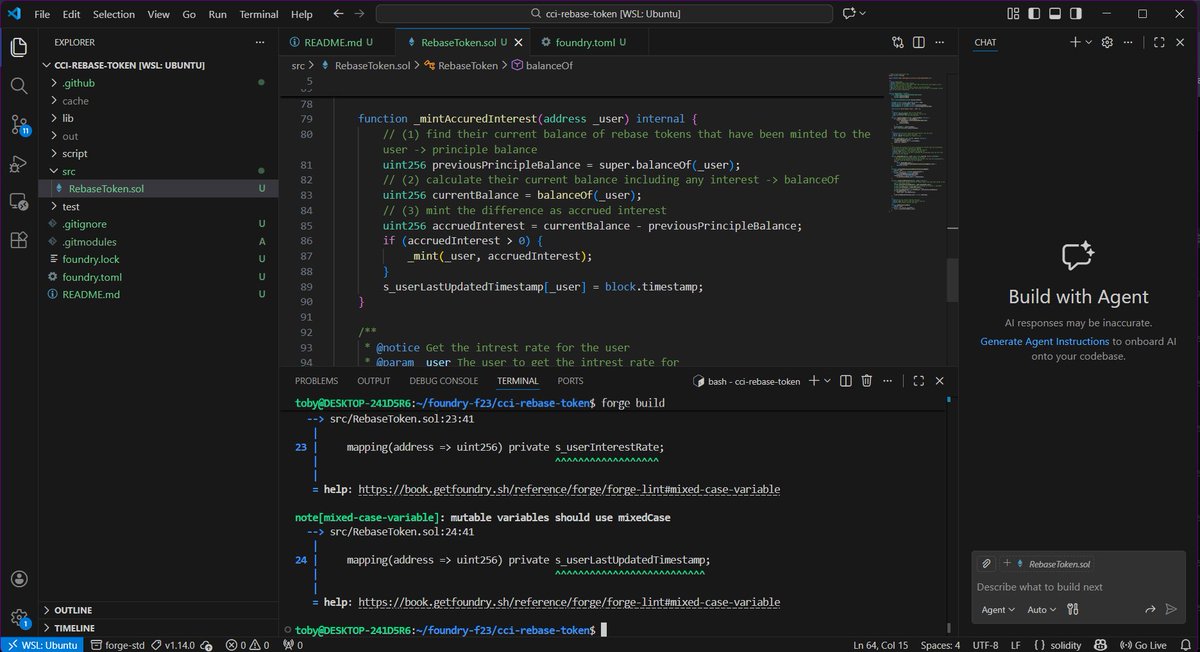This screenshot has width=1200, height=652.
Task: Split the terminal
Action: [846, 381]
